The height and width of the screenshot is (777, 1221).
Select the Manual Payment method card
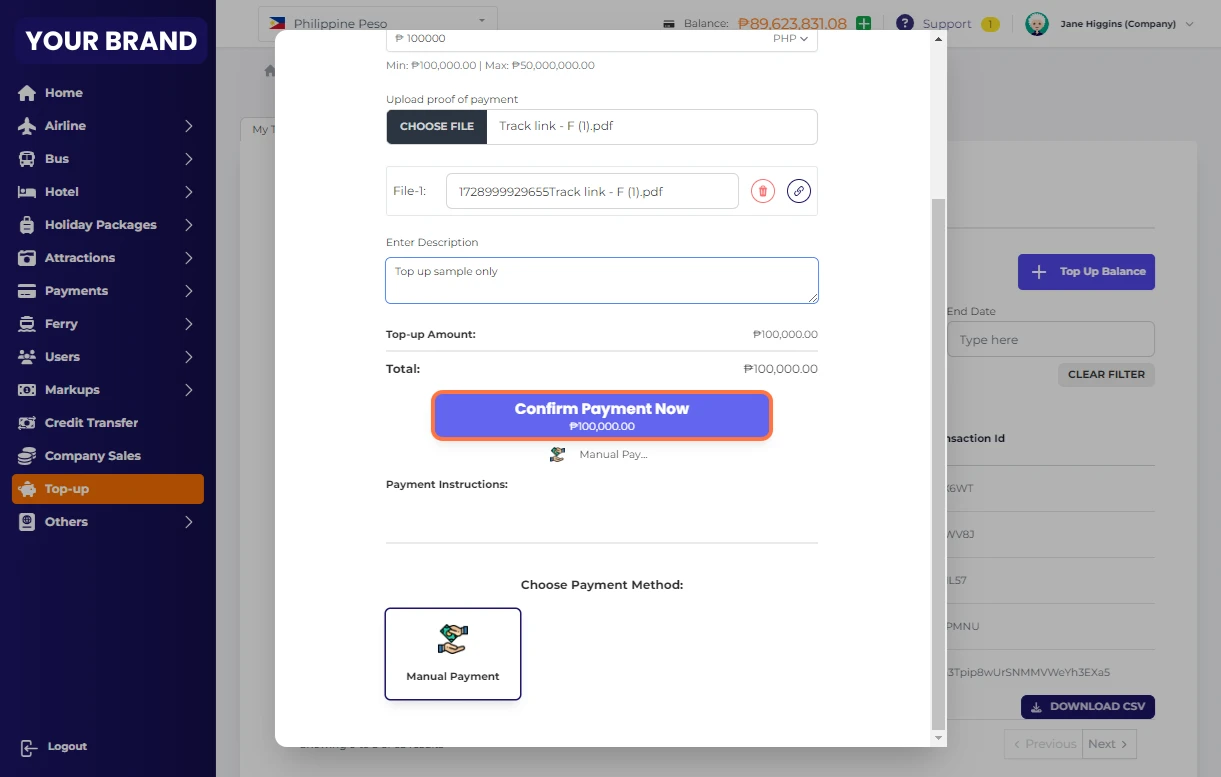[x=453, y=654]
